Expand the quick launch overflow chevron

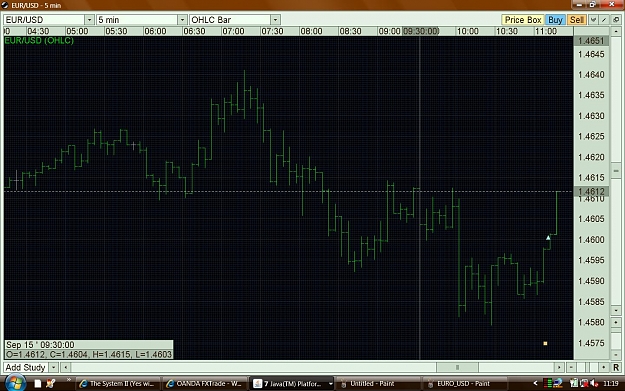coord(68,379)
